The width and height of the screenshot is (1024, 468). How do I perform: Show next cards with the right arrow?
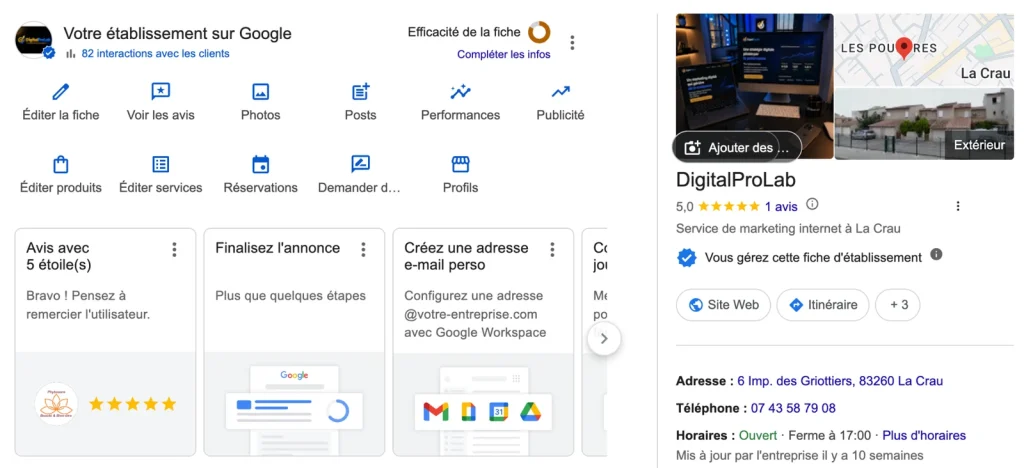(604, 339)
